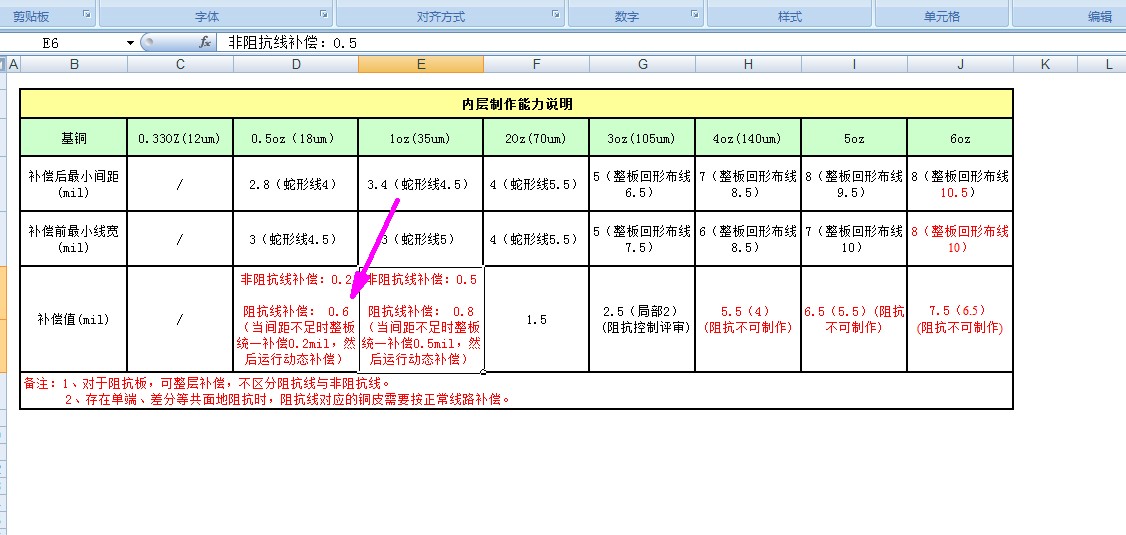The image size is (1126, 535).
Task: Click the 备注 notes row at table bottom
Action: 516,391
